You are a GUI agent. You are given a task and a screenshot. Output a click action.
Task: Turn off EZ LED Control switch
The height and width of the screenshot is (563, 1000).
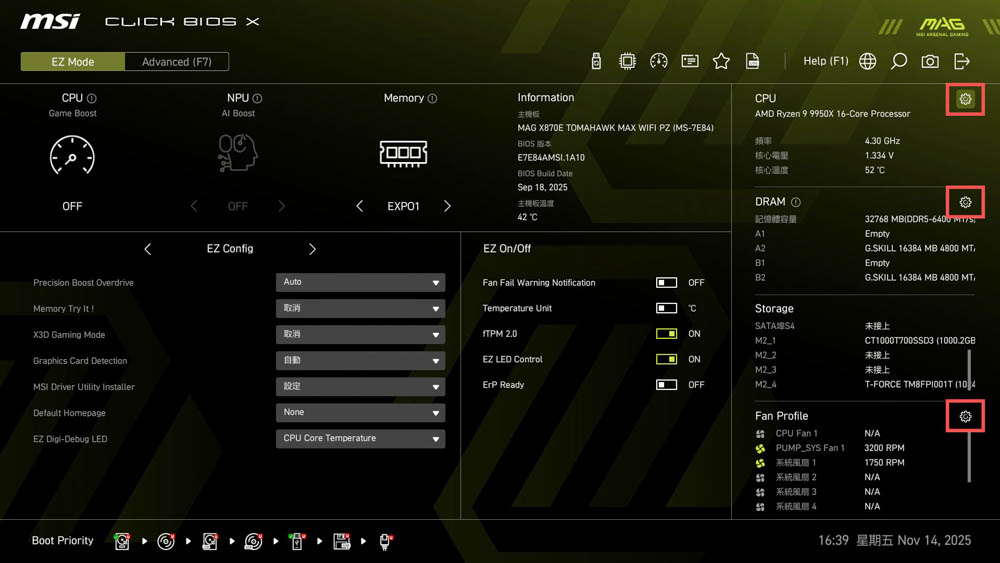point(666,359)
